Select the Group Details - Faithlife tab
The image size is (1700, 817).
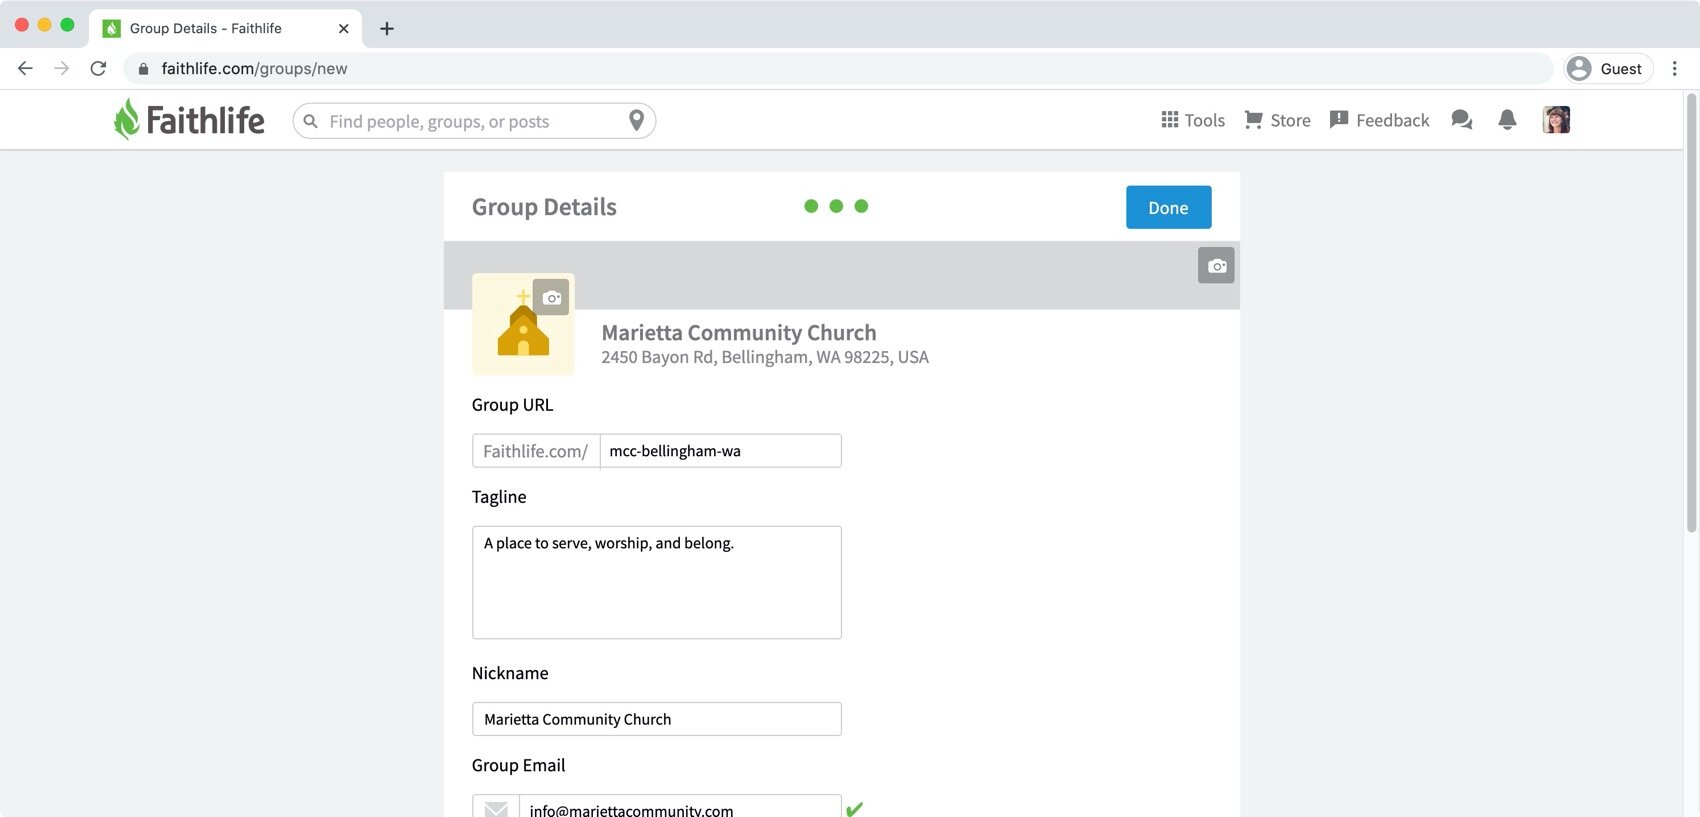tap(225, 28)
